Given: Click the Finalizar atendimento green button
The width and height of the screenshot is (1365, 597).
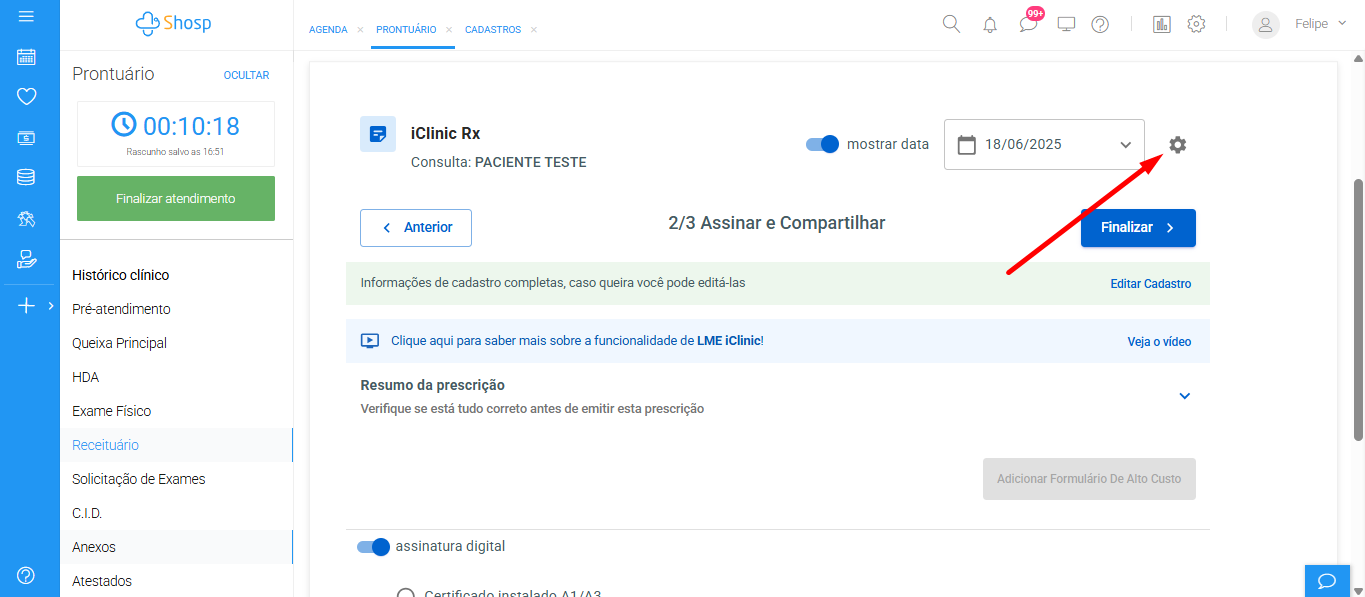Looking at the screenshot, I should [x=176, y=198].
